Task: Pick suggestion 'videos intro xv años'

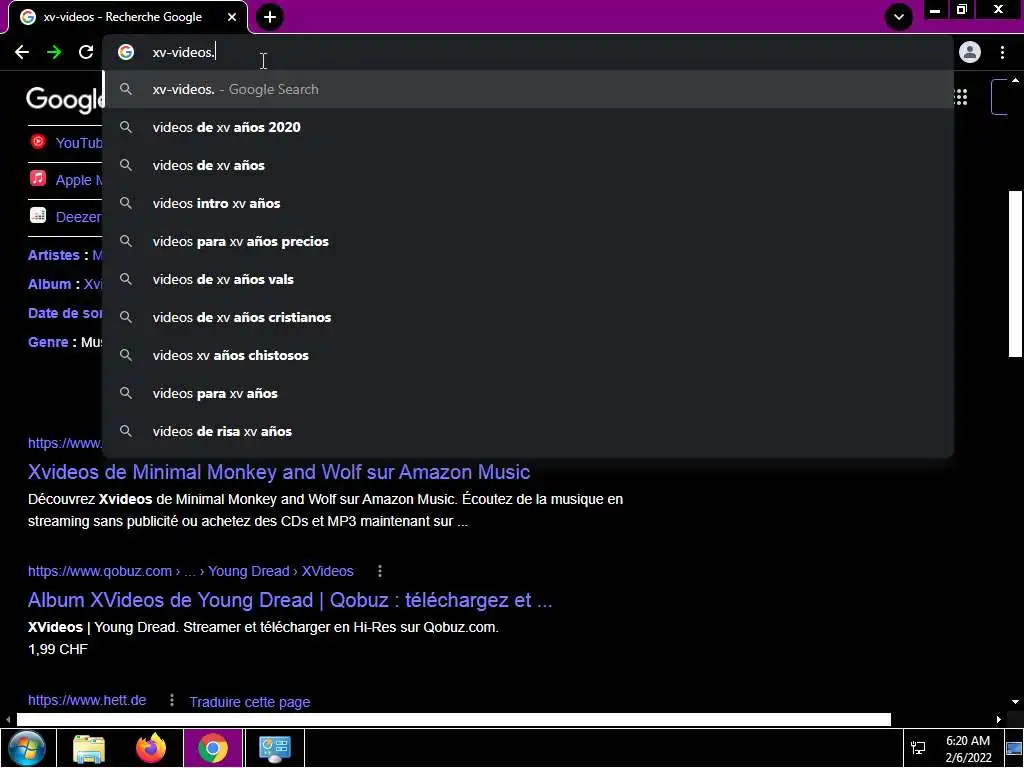Action: [x=528, y=203]
